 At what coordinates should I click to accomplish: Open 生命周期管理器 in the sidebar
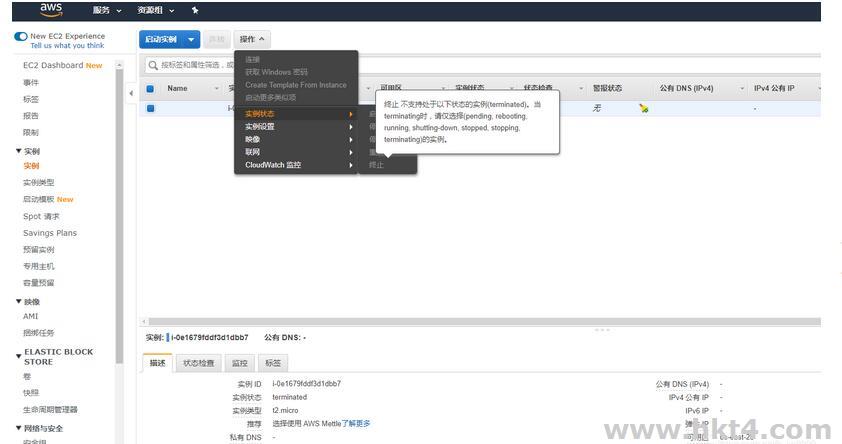tap(50, 410)
